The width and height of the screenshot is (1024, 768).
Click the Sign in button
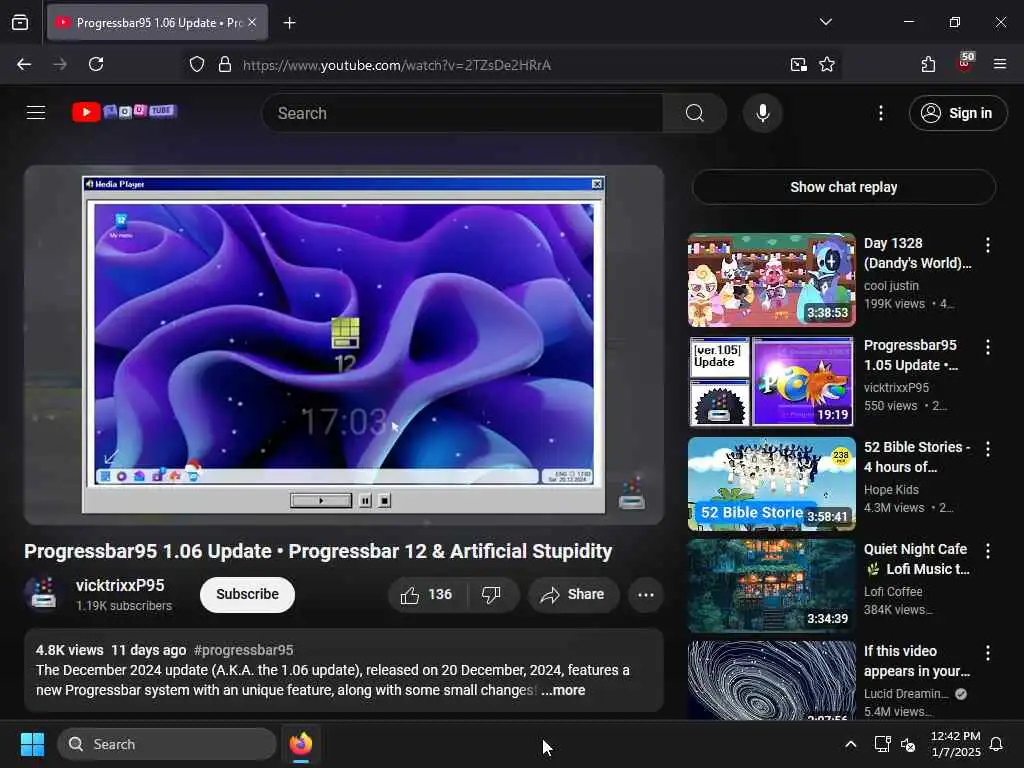coord(958,113)
